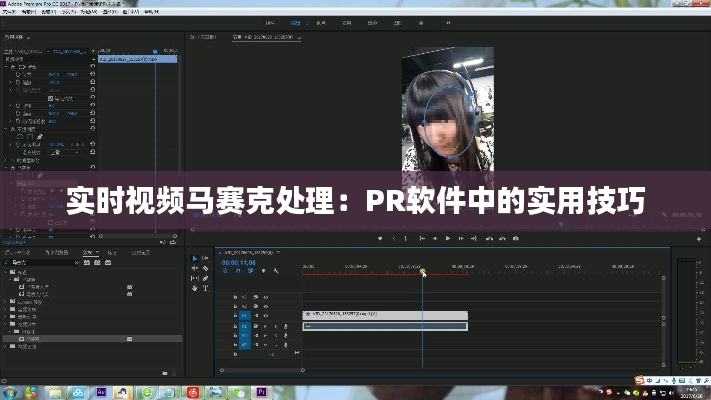Click the Windows Start button

click(9, 390)
